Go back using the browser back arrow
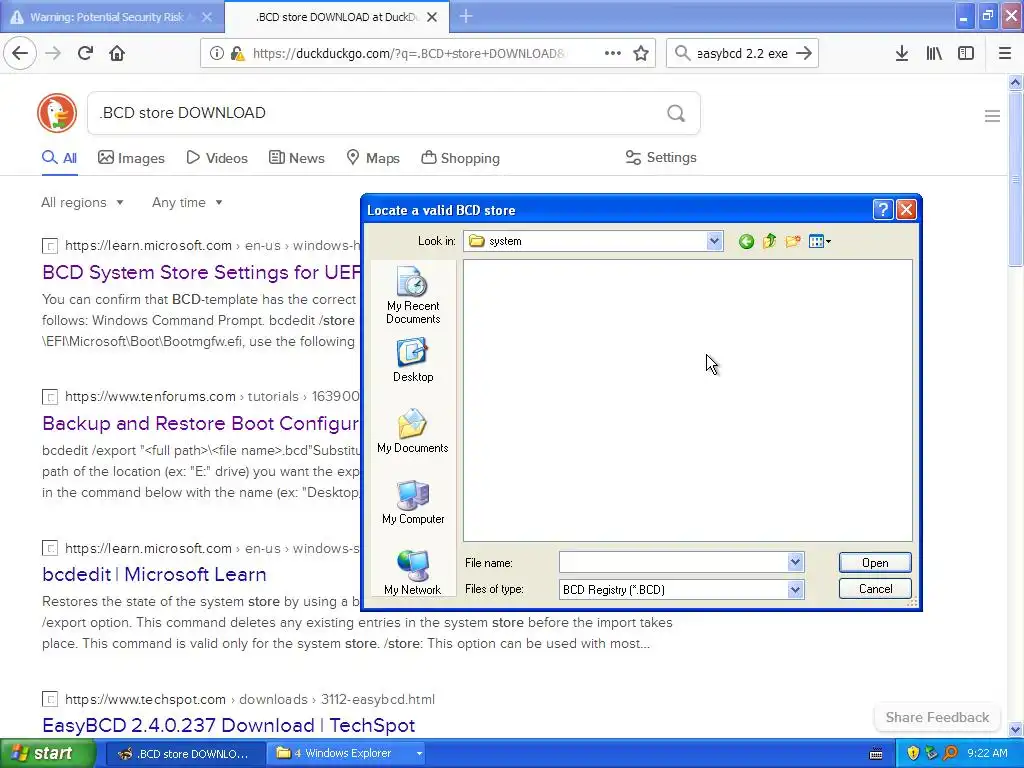1024x768 pixels. [x=20, y=53]
